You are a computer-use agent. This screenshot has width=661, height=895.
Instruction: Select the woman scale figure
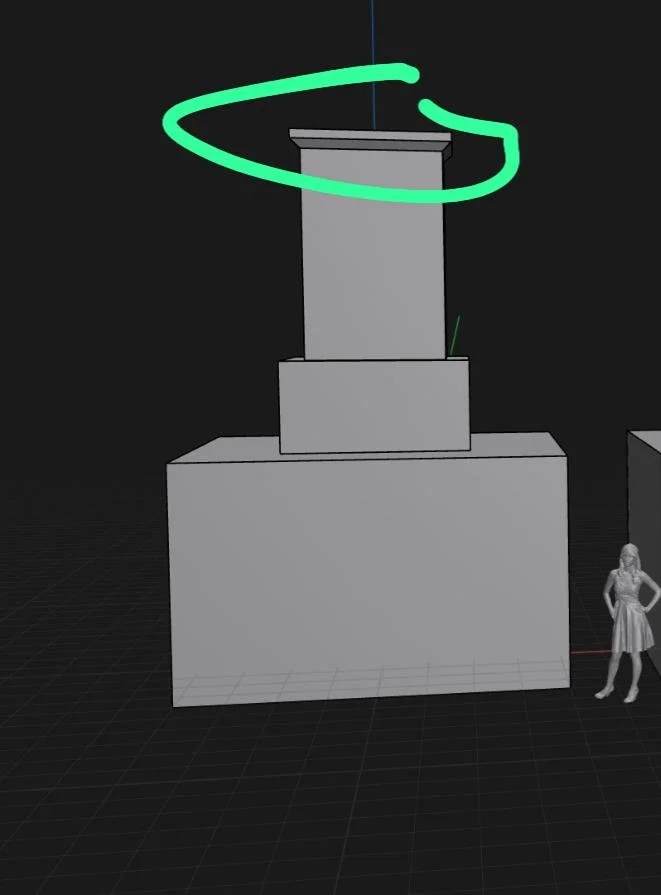pyautogui.click(x=628, y=623)
